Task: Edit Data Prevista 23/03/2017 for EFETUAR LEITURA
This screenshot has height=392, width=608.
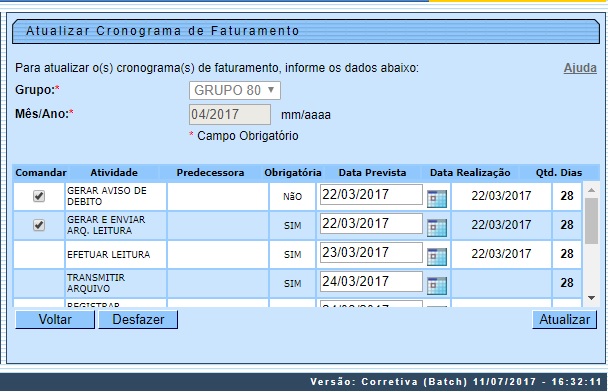Action: pos(371,252)
